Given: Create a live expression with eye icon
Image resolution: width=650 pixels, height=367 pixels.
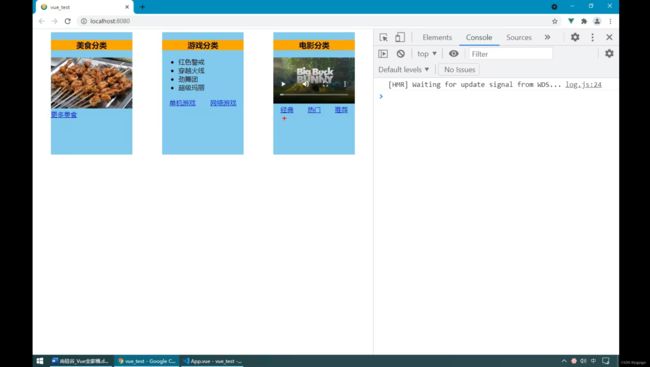Looking at the screenshot, I should click(x=454, y=53).
